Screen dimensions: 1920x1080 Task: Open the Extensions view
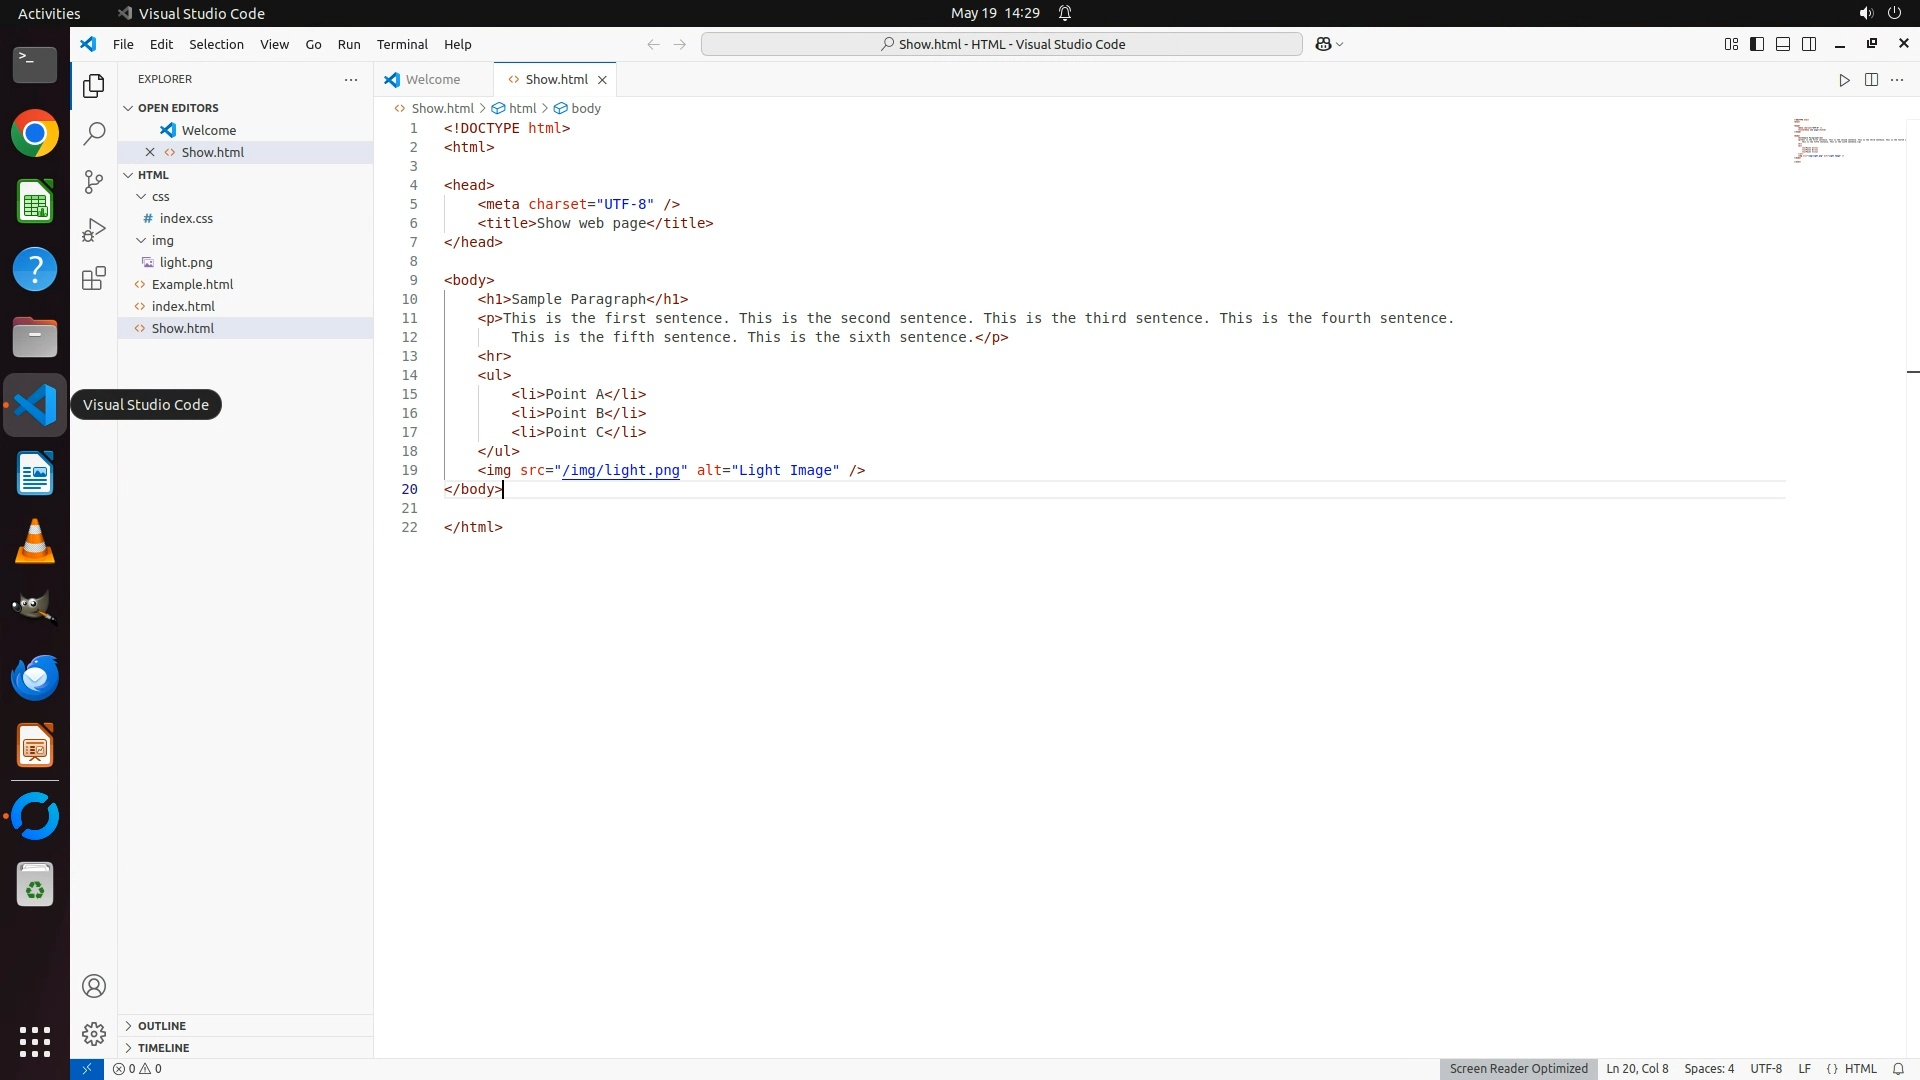(x=94, y=278)
